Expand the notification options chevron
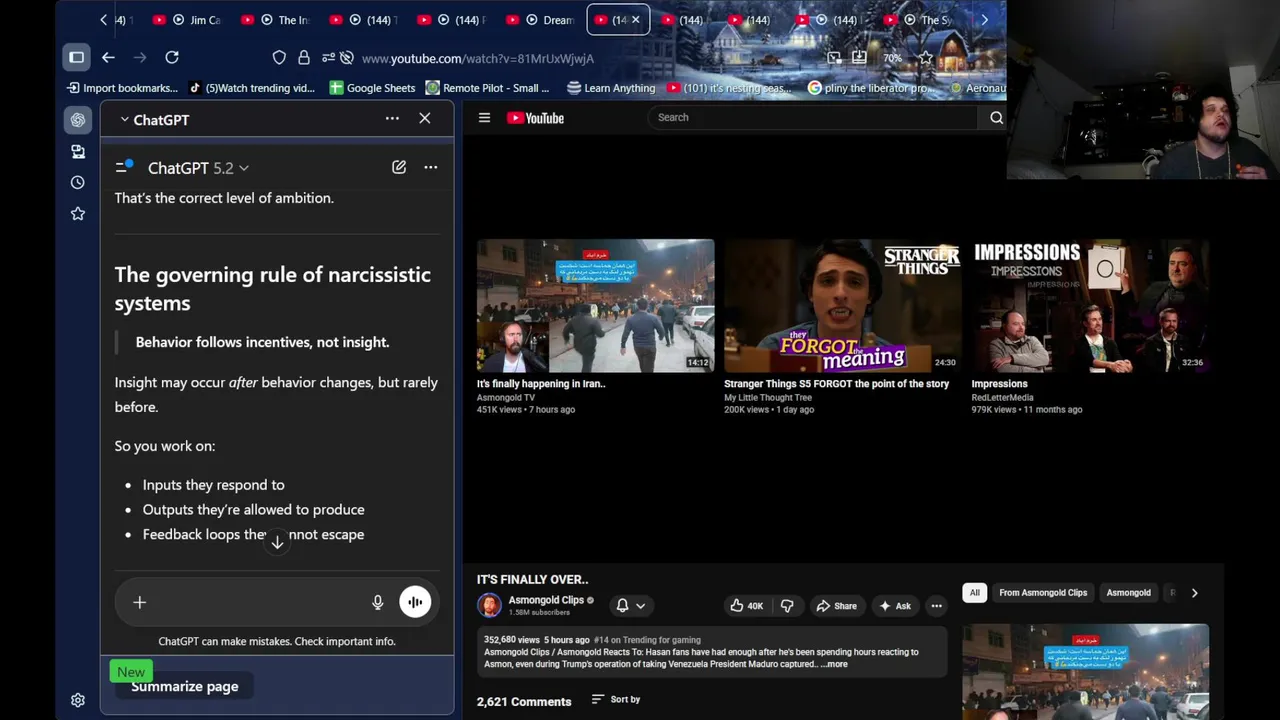 point(640,606)
